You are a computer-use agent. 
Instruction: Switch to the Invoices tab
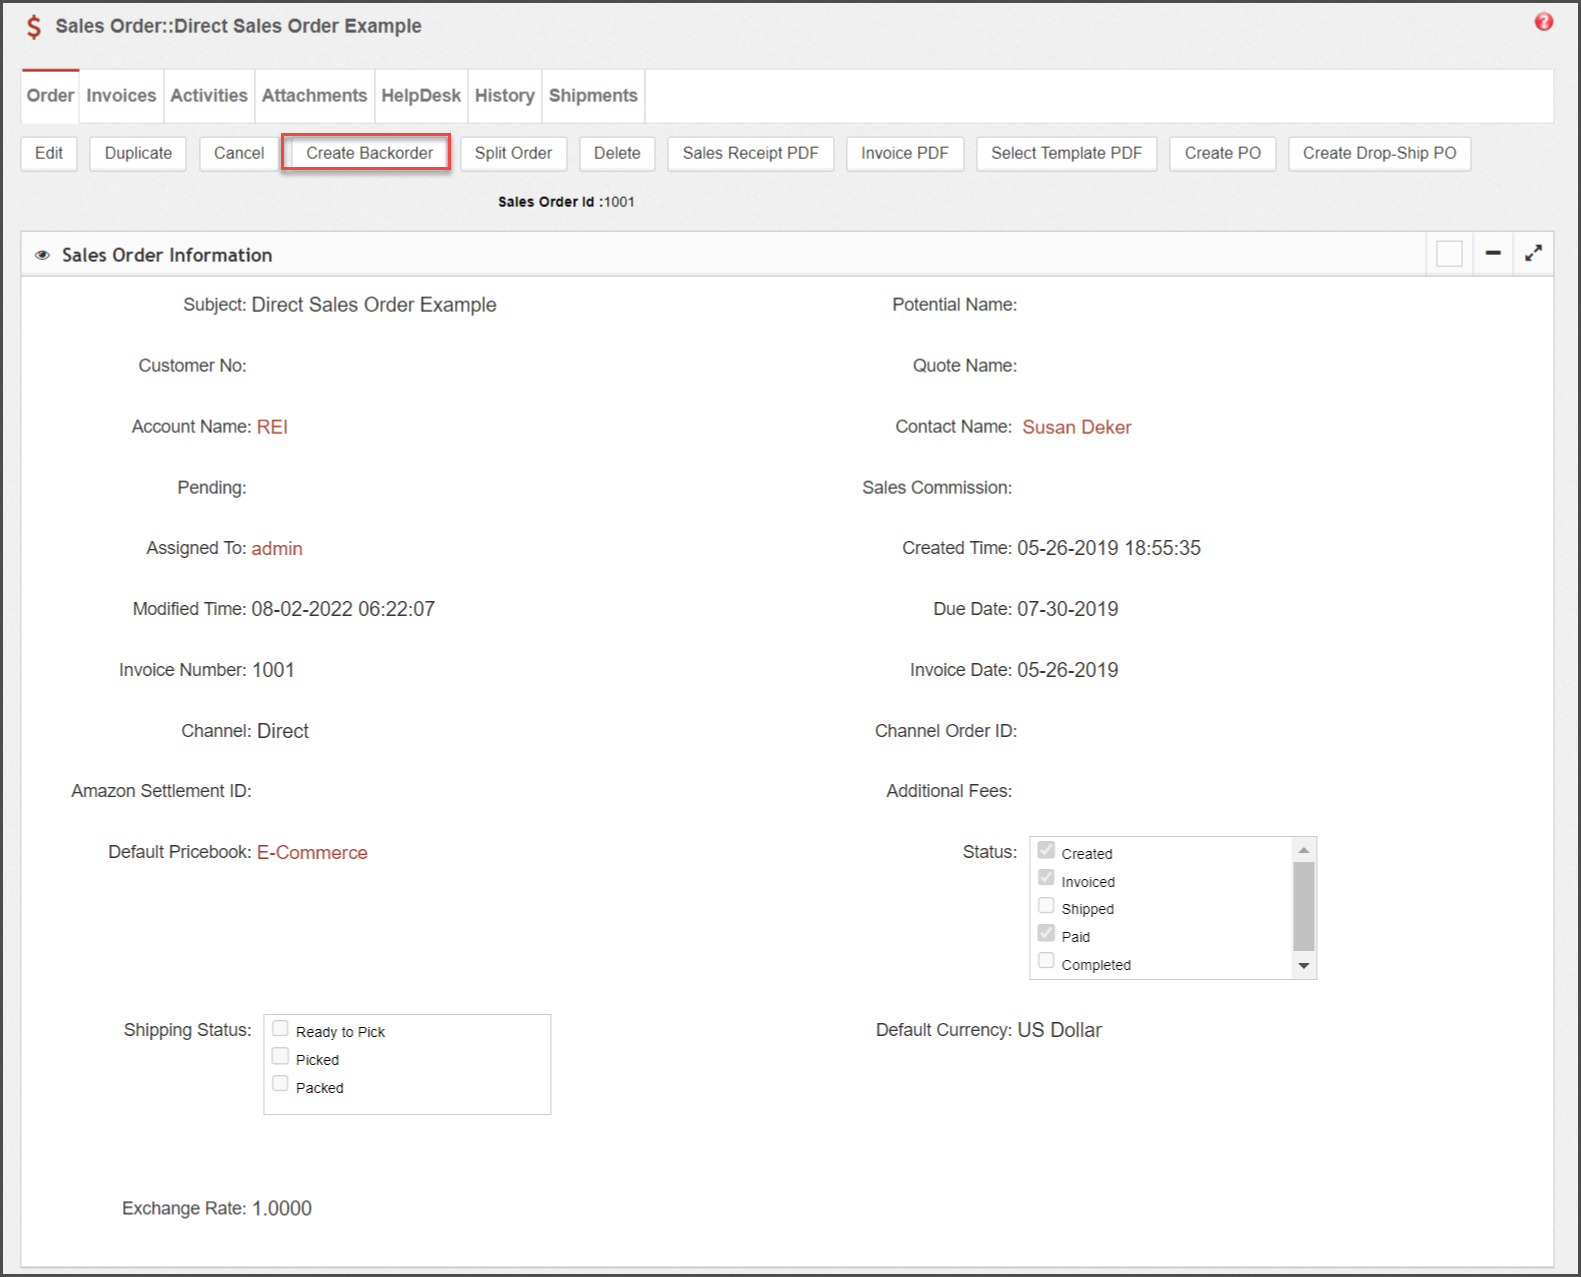tap(121, 96)
